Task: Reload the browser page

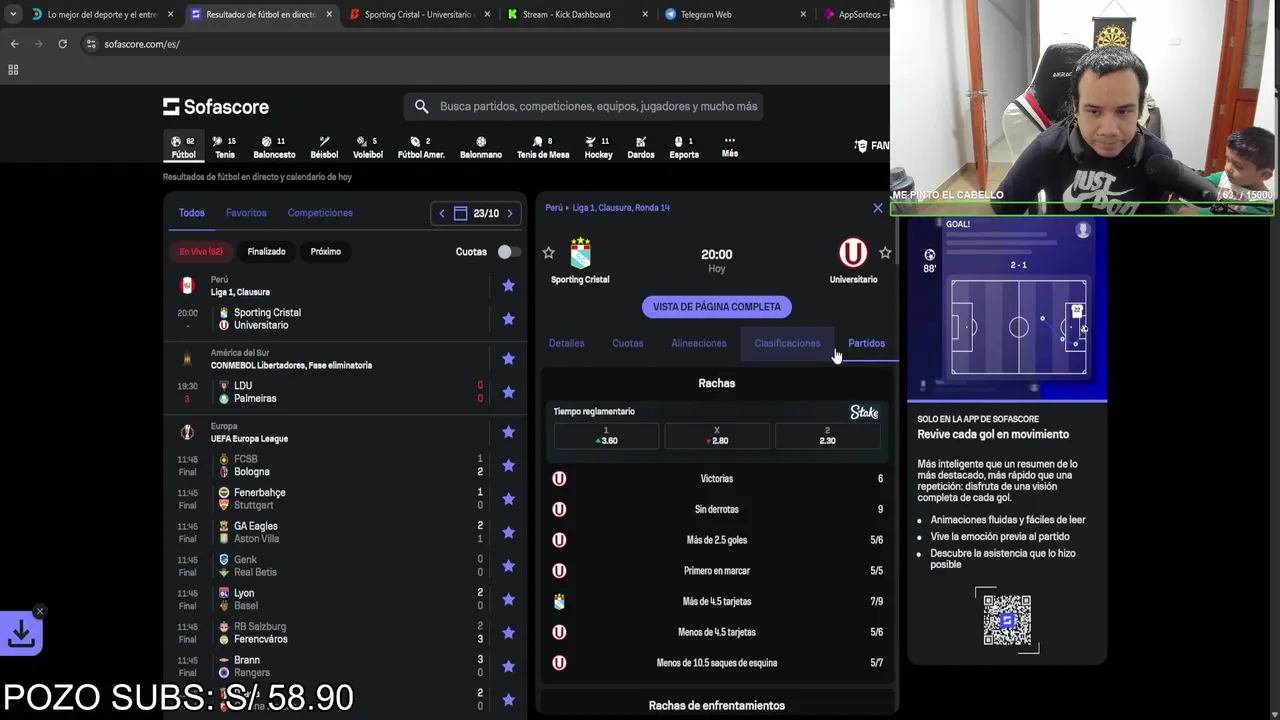Action: click(62, 44)
